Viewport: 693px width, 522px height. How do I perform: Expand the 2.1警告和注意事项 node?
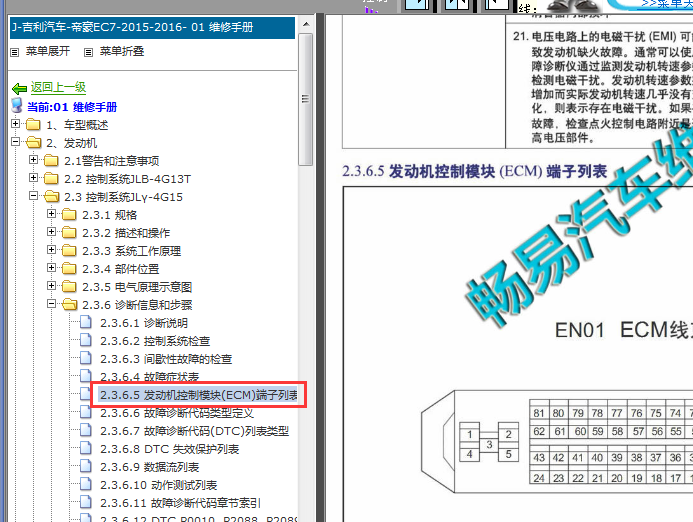click(x=34, y=160)
